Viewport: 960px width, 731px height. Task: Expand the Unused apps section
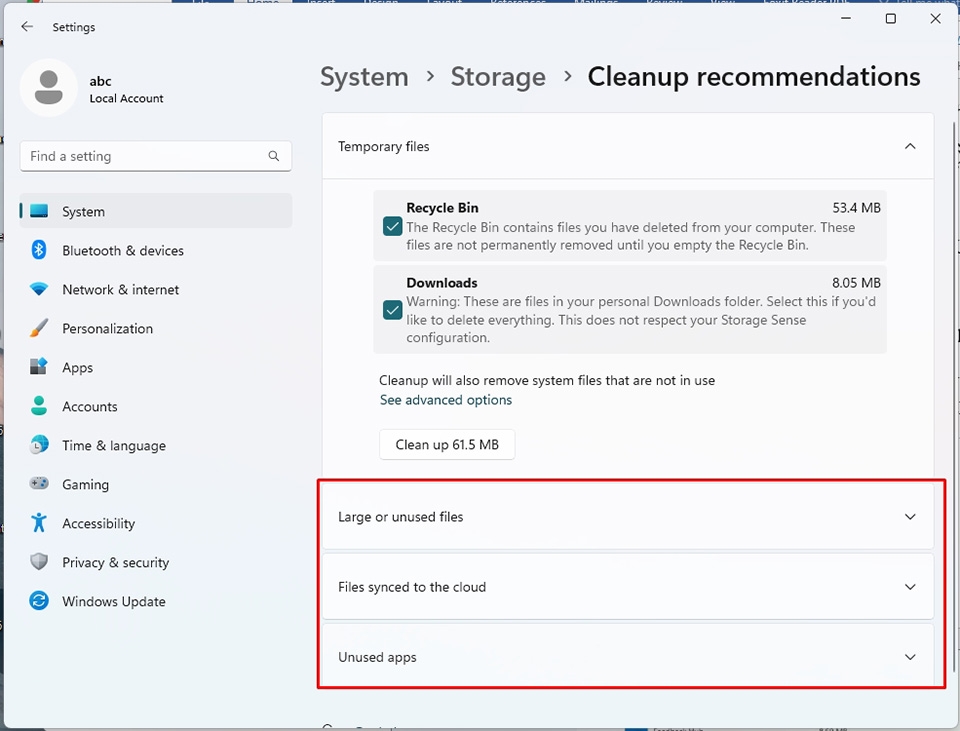pos(628,657)
